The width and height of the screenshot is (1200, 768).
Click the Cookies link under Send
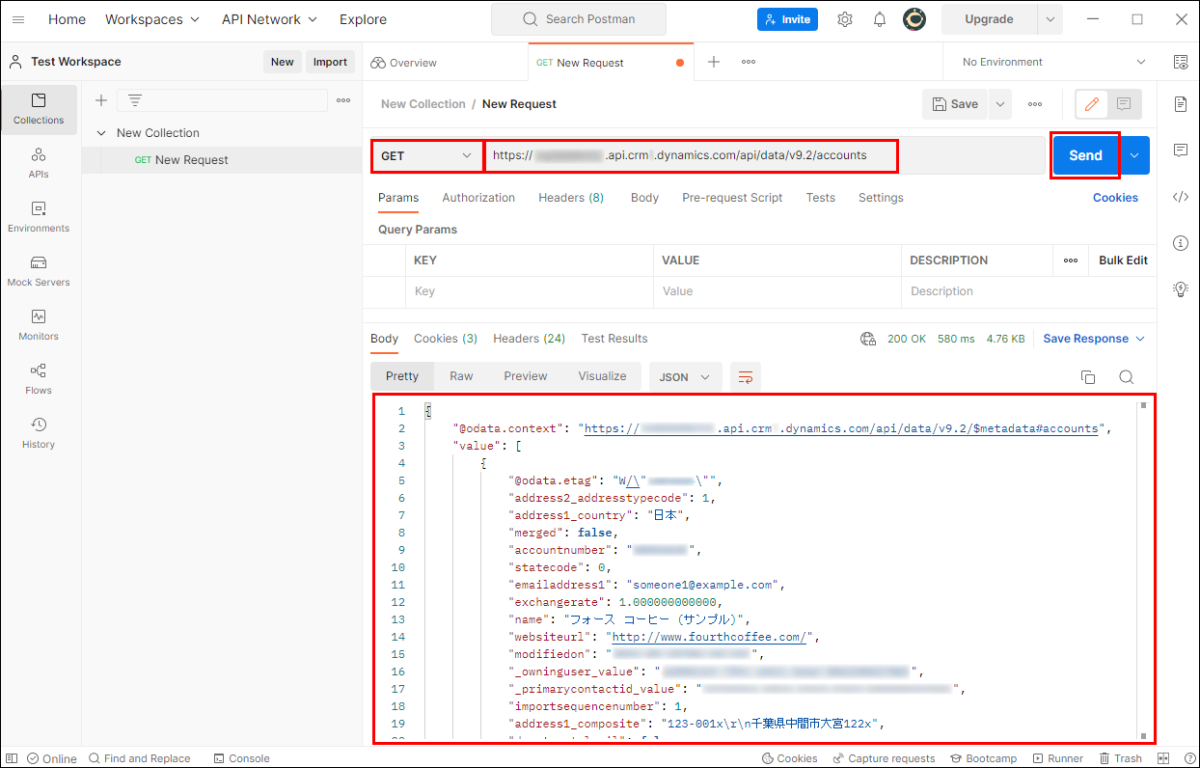point(1115,198)
